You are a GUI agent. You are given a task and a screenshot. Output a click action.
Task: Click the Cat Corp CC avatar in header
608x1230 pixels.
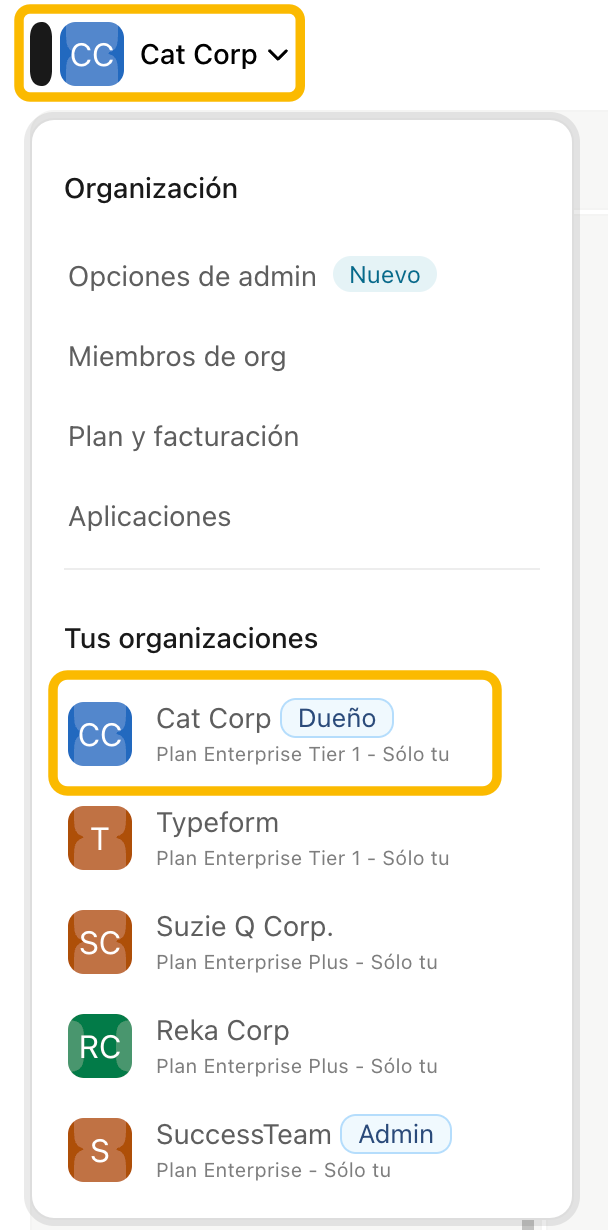92,54
